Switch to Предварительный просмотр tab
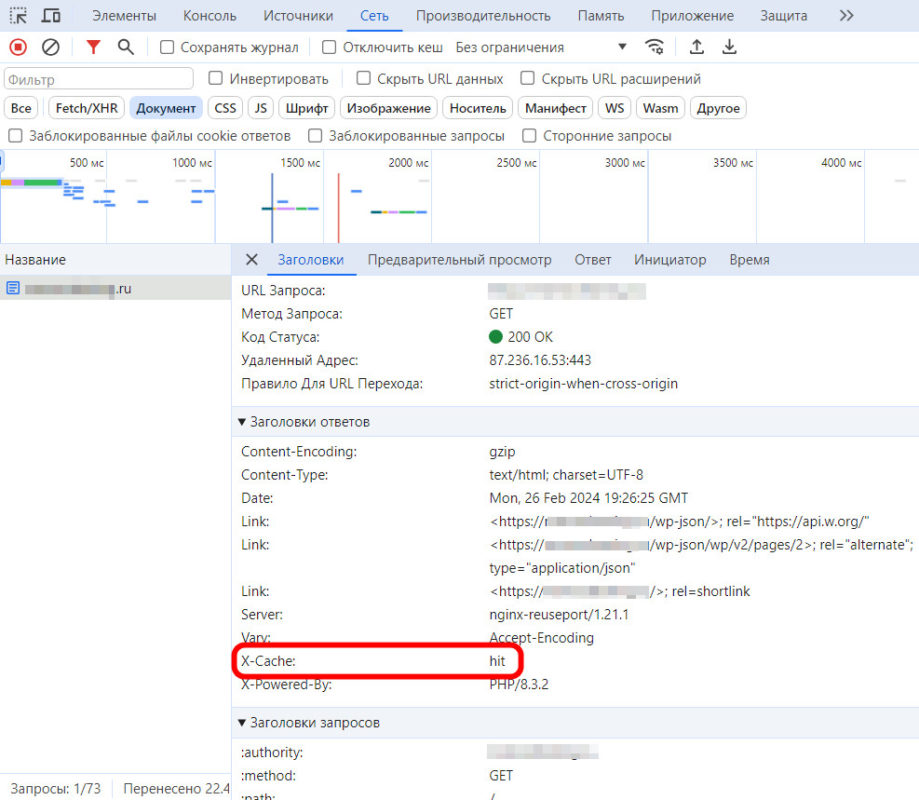This screenshot has height=800, width=919. (x=460, y=260)
